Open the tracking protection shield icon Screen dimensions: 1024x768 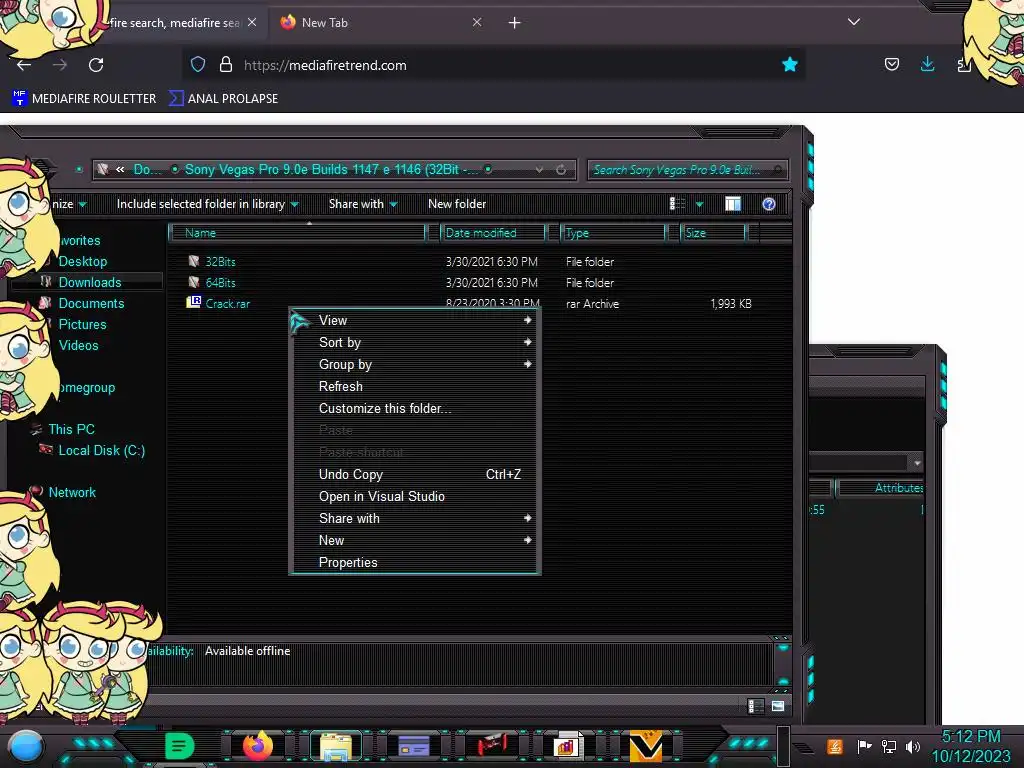[x=198, y=64]
